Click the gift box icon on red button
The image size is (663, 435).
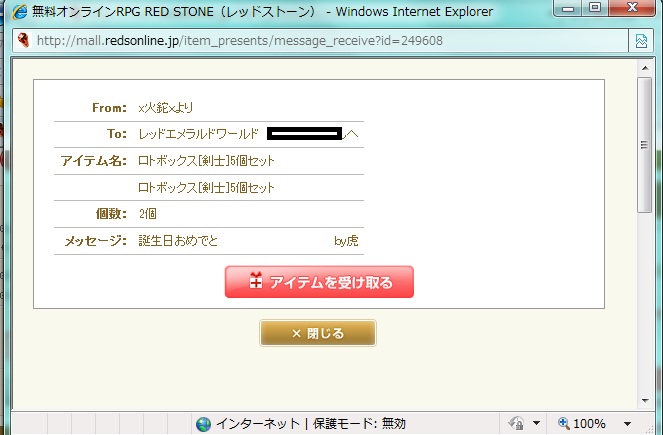pyautogui.click(x=256, y=281)
